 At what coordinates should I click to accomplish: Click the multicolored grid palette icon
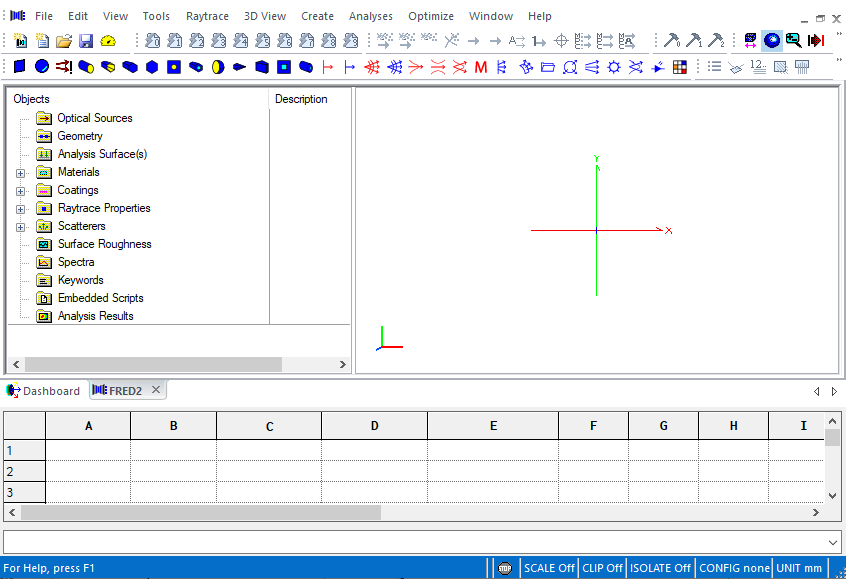(680, 67)
